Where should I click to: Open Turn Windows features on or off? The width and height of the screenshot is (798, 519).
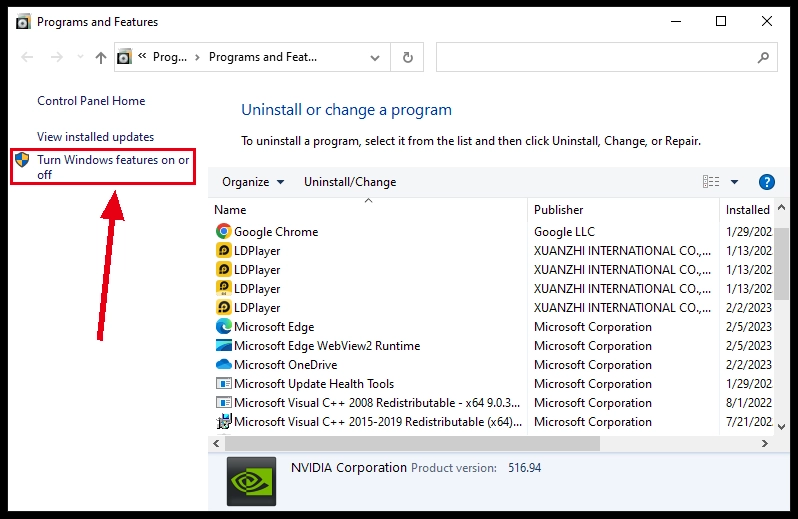113,167
